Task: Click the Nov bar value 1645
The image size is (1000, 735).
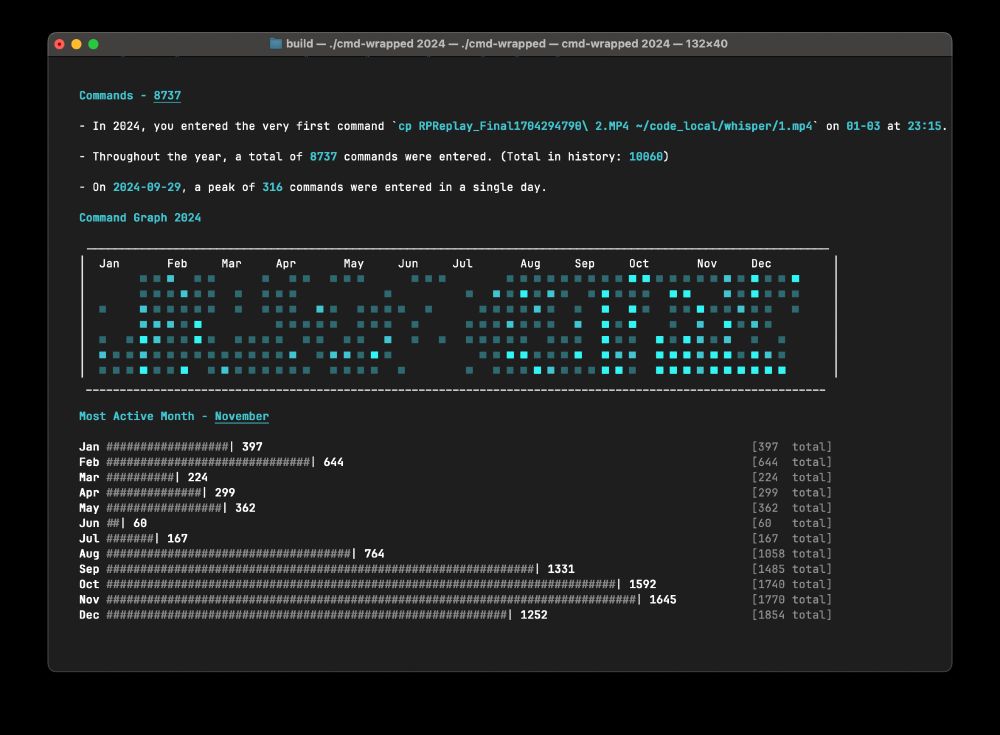Action: coord(663,600)
